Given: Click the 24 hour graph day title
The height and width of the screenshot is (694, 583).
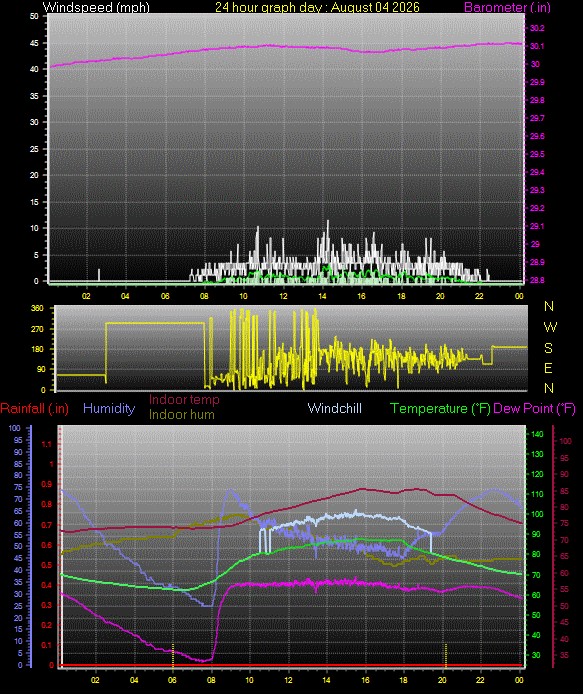Looking at the screenshot, I should 317,7.
